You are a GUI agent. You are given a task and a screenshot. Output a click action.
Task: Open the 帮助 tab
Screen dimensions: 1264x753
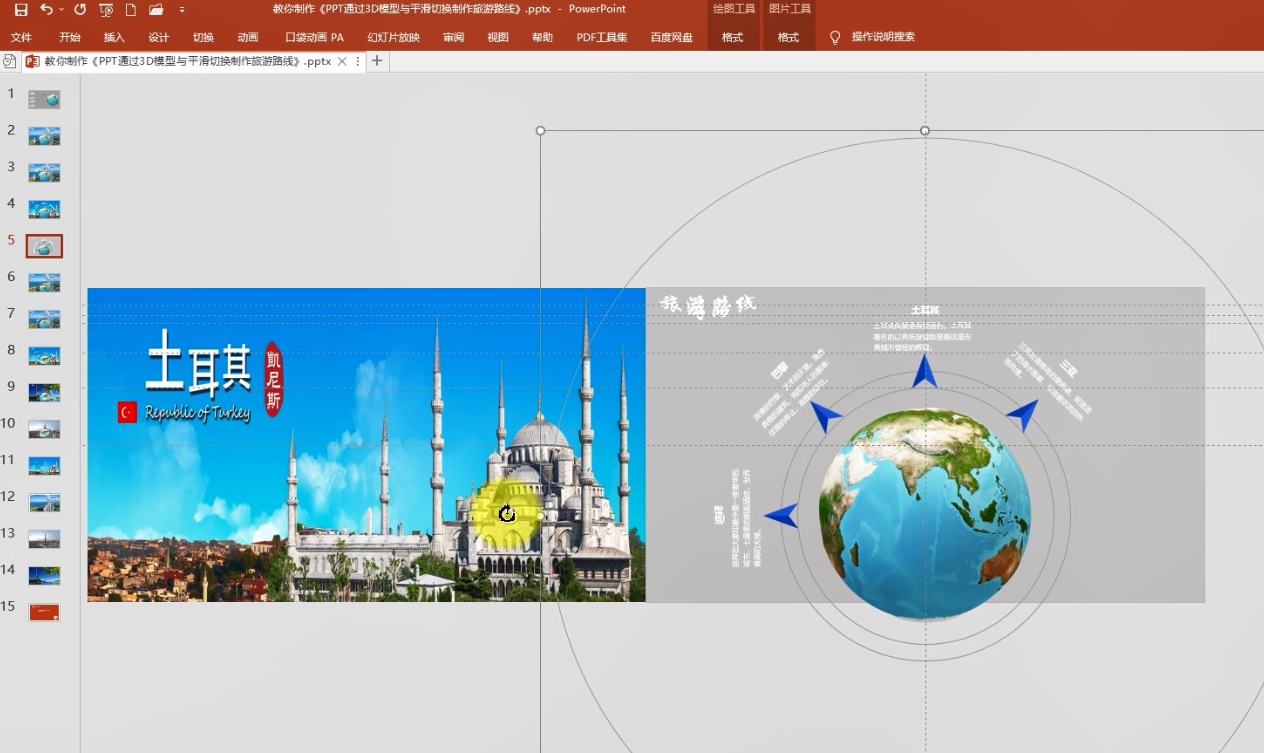(542, 37)
